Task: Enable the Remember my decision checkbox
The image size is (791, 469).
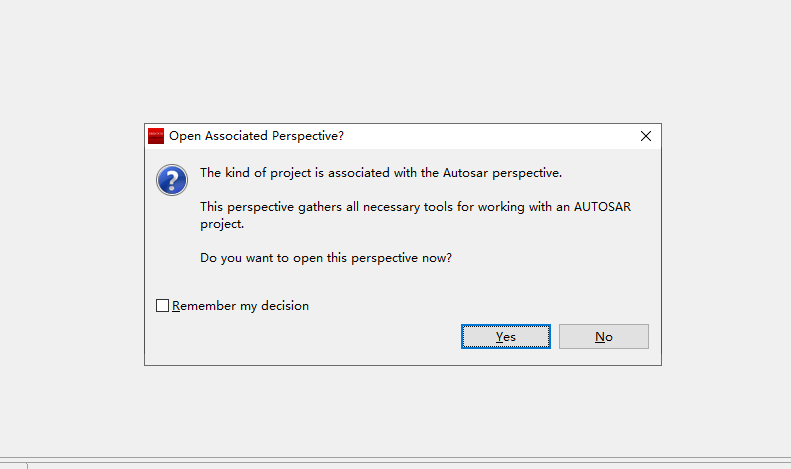Action: pos(163,306)
